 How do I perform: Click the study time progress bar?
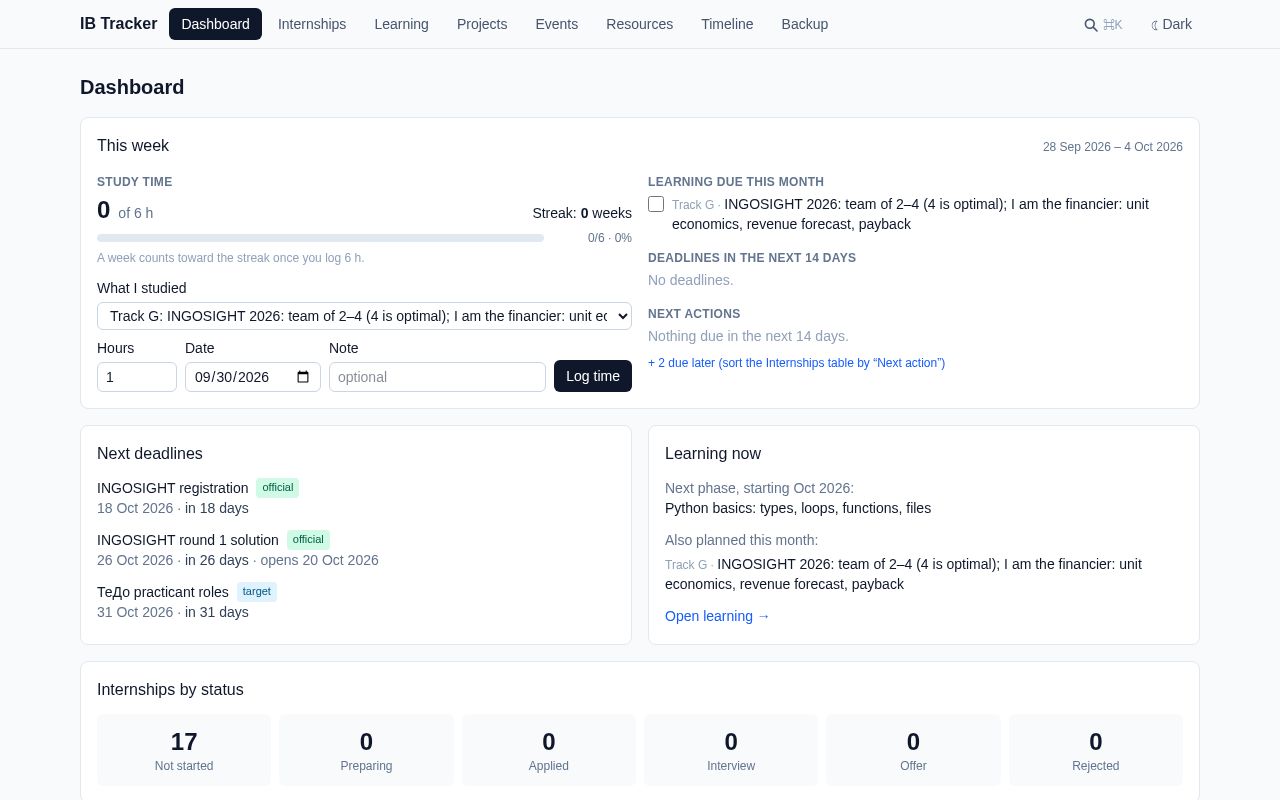pos(320,238)
